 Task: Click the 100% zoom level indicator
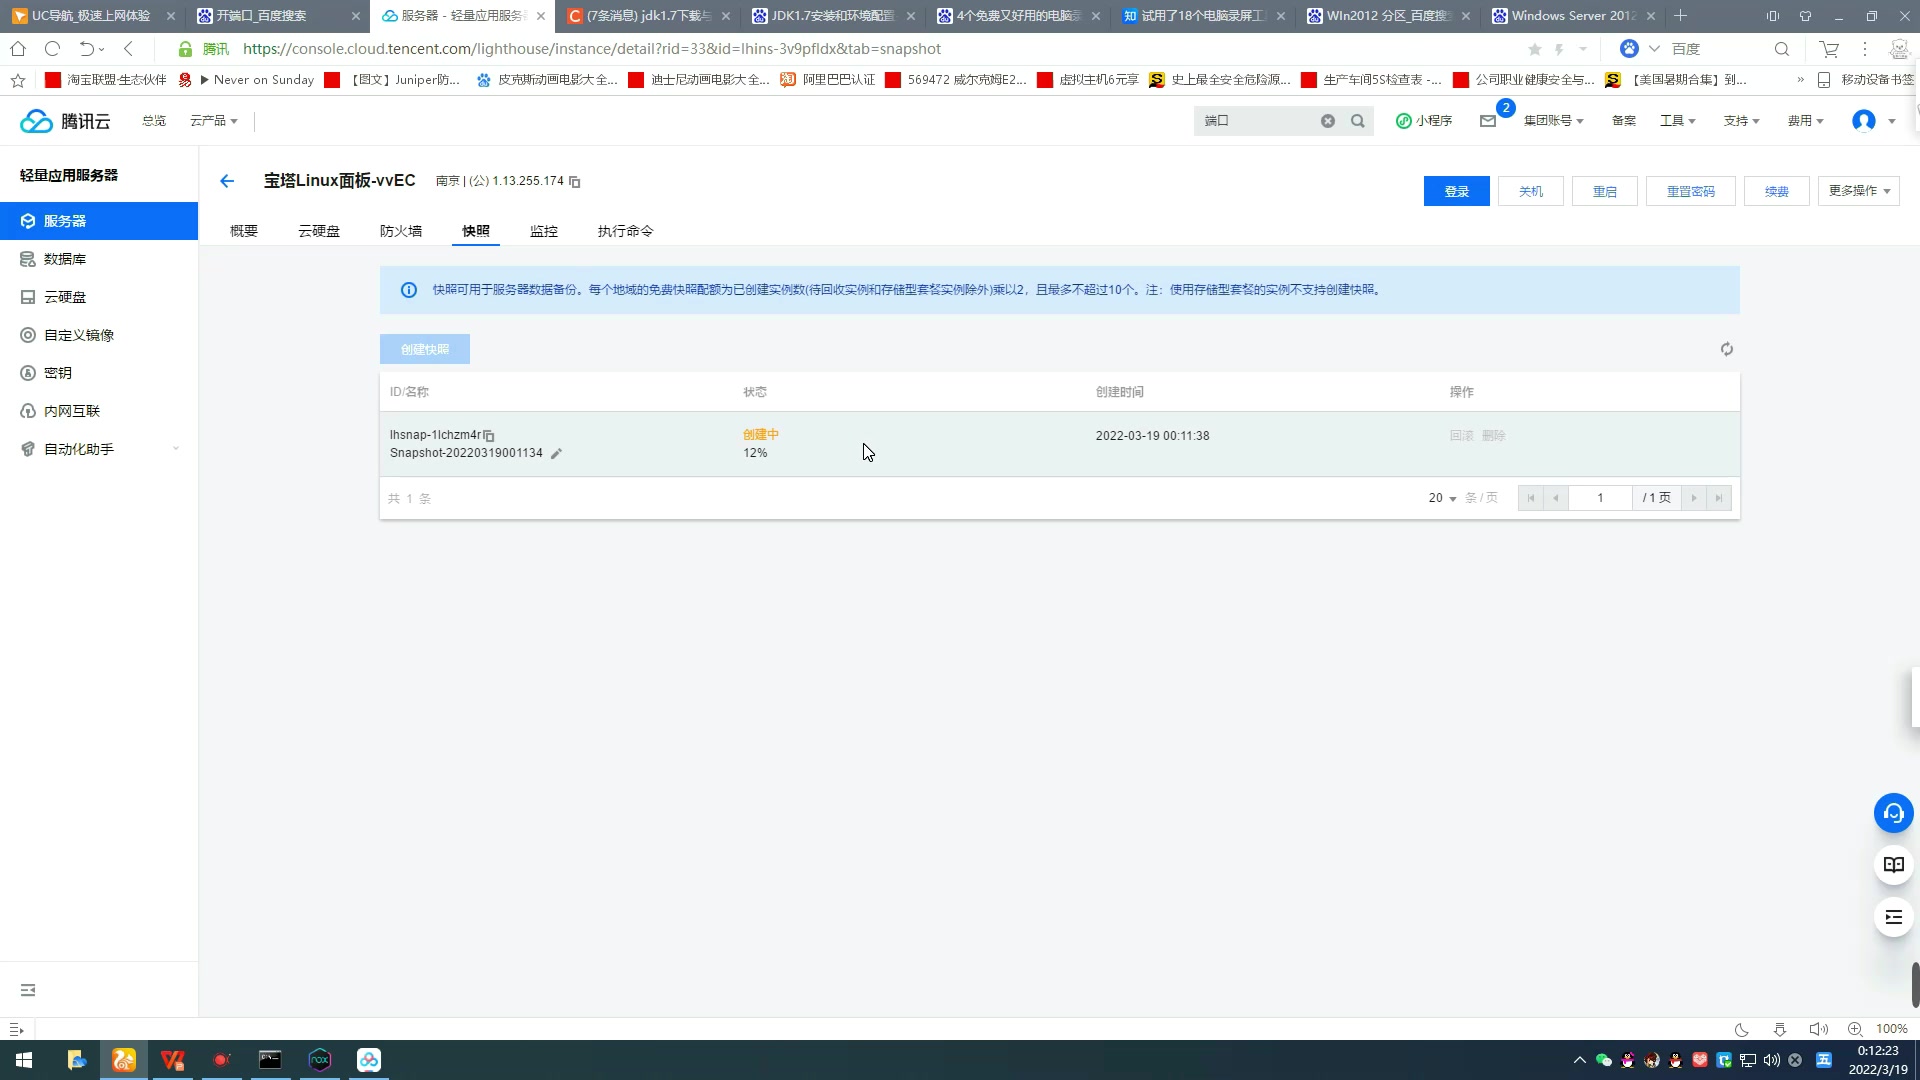click(x=1891, y=1029)
